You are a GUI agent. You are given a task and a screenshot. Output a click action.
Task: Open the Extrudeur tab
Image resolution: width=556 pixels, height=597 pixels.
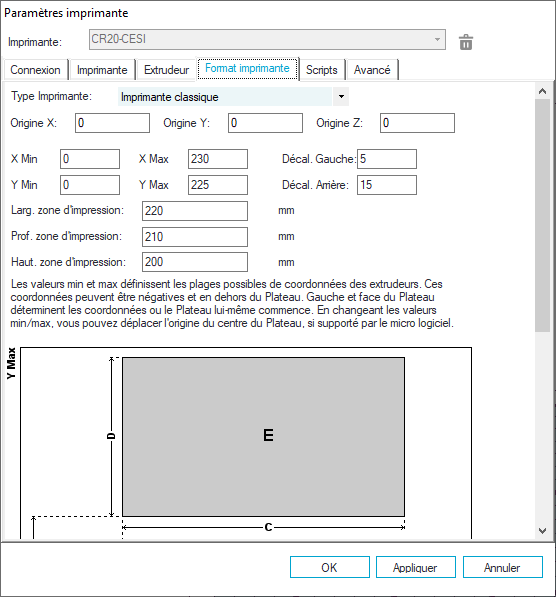166,70
